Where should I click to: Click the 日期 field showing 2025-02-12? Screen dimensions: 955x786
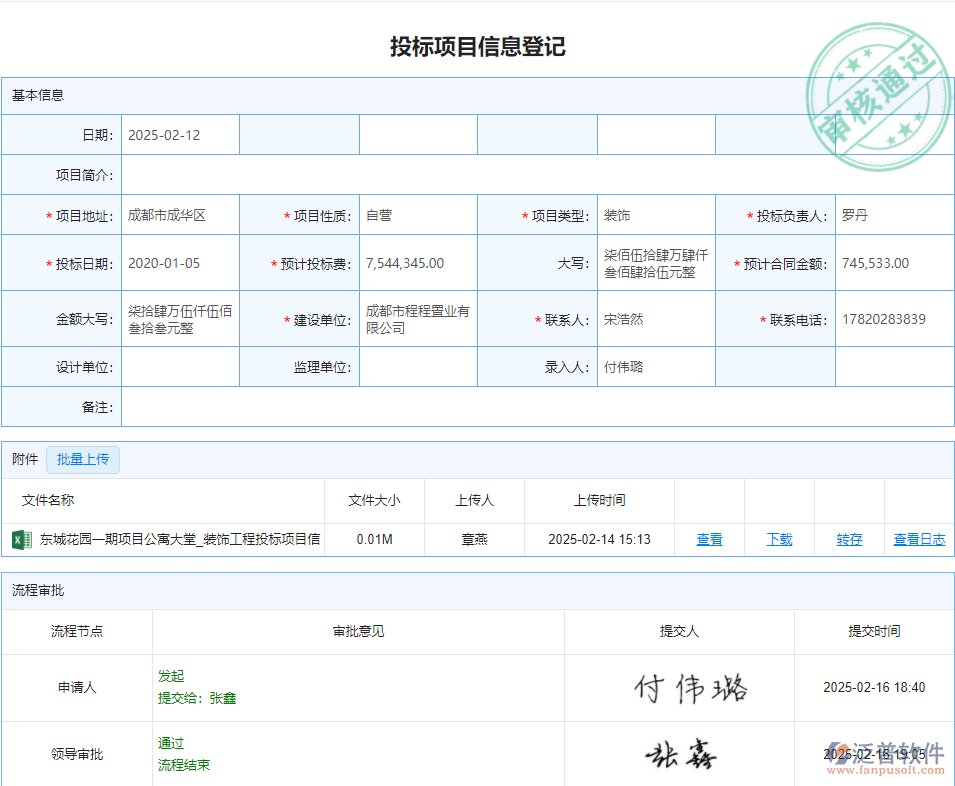tap(180, 134)
